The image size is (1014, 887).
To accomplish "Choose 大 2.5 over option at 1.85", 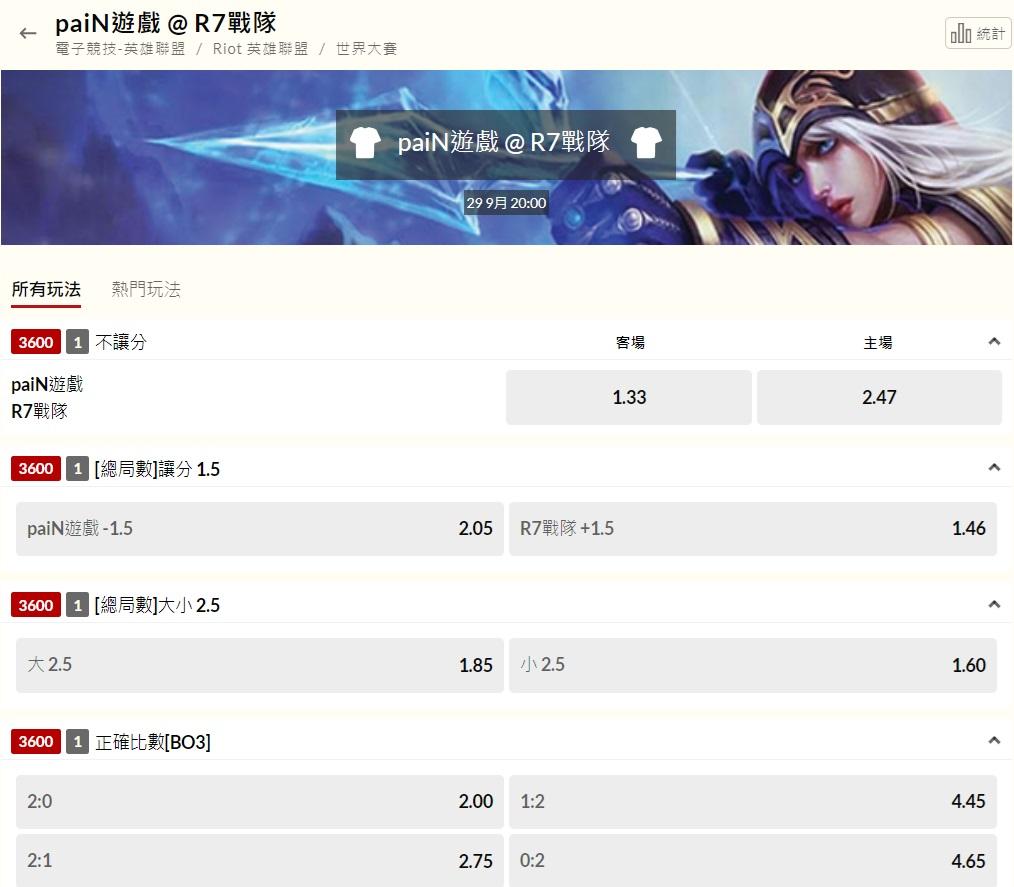I will [259, 665].
